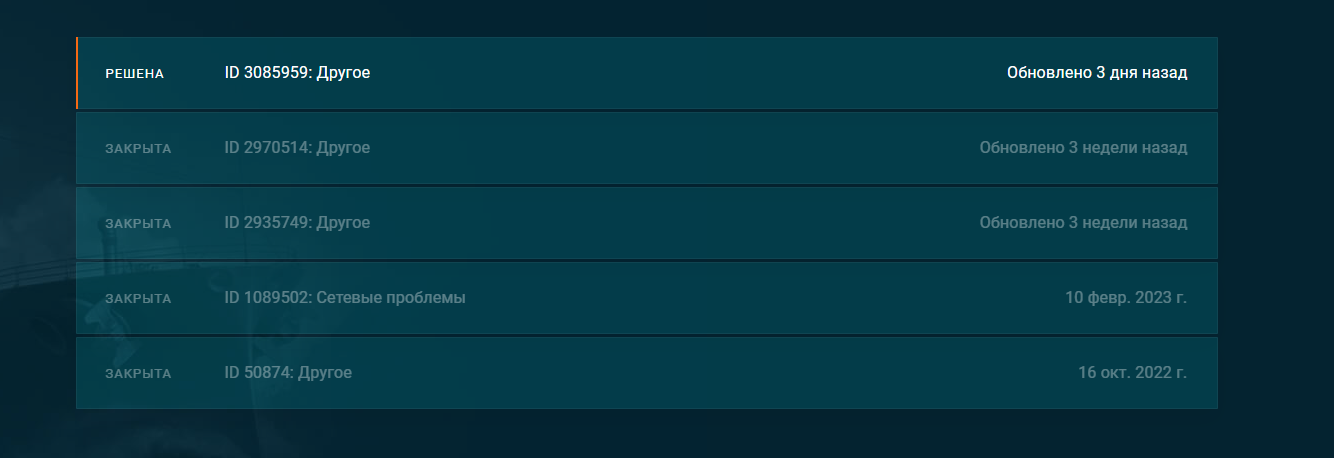The height and width of the screenshot is (458, 1334).
Task: Click update time of ticket 2935749
Action: tap(1083, 223)
